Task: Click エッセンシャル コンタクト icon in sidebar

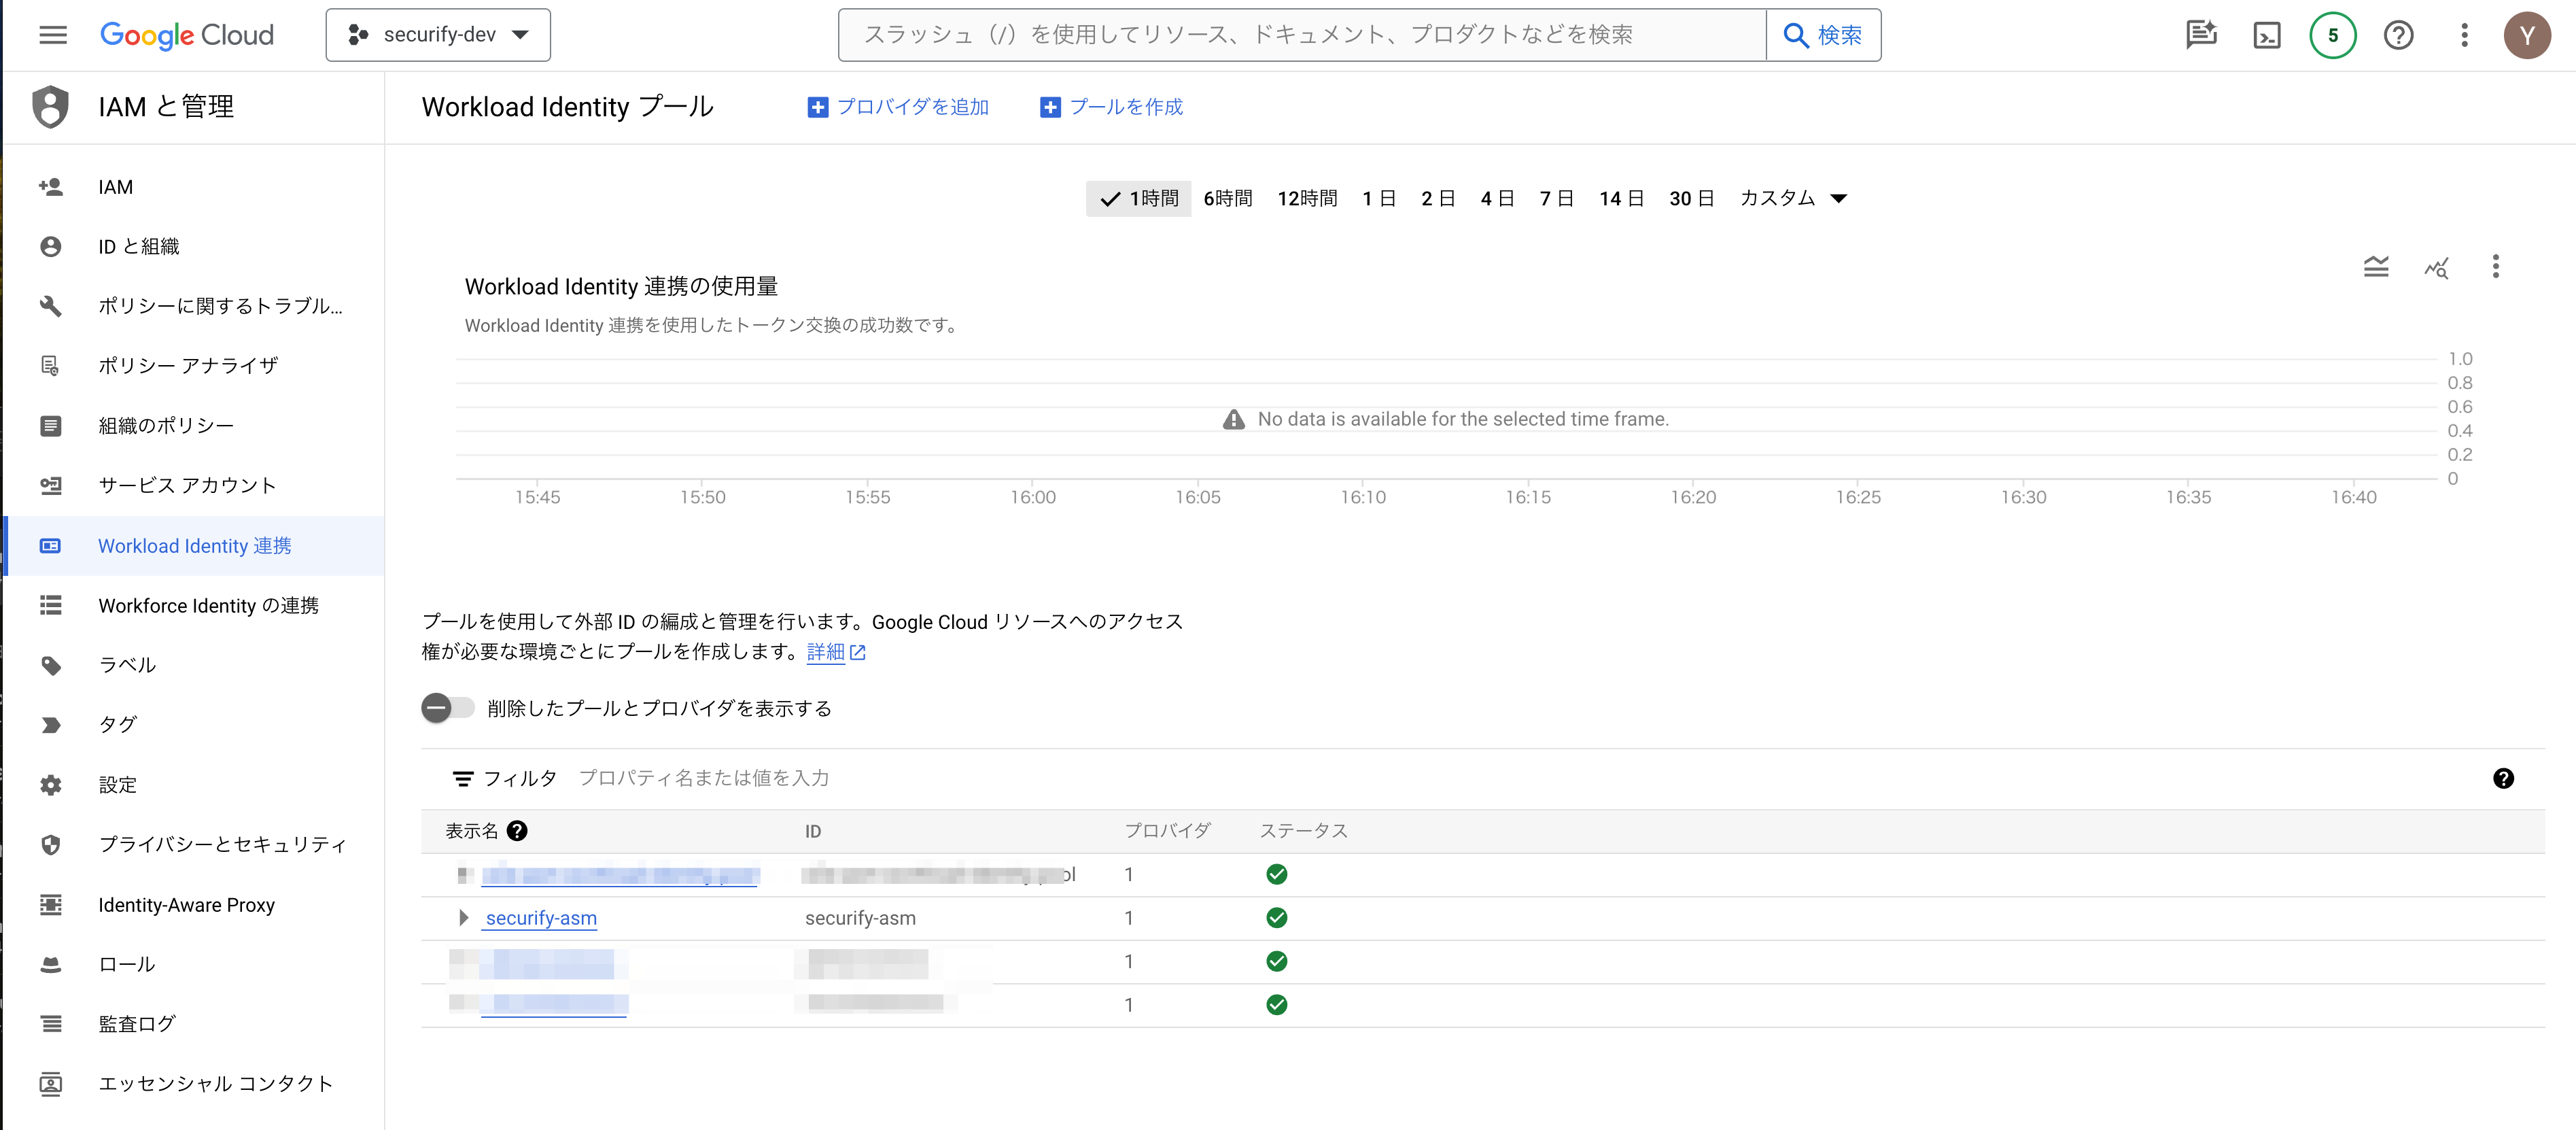Action: click(x=51, y=1084)
